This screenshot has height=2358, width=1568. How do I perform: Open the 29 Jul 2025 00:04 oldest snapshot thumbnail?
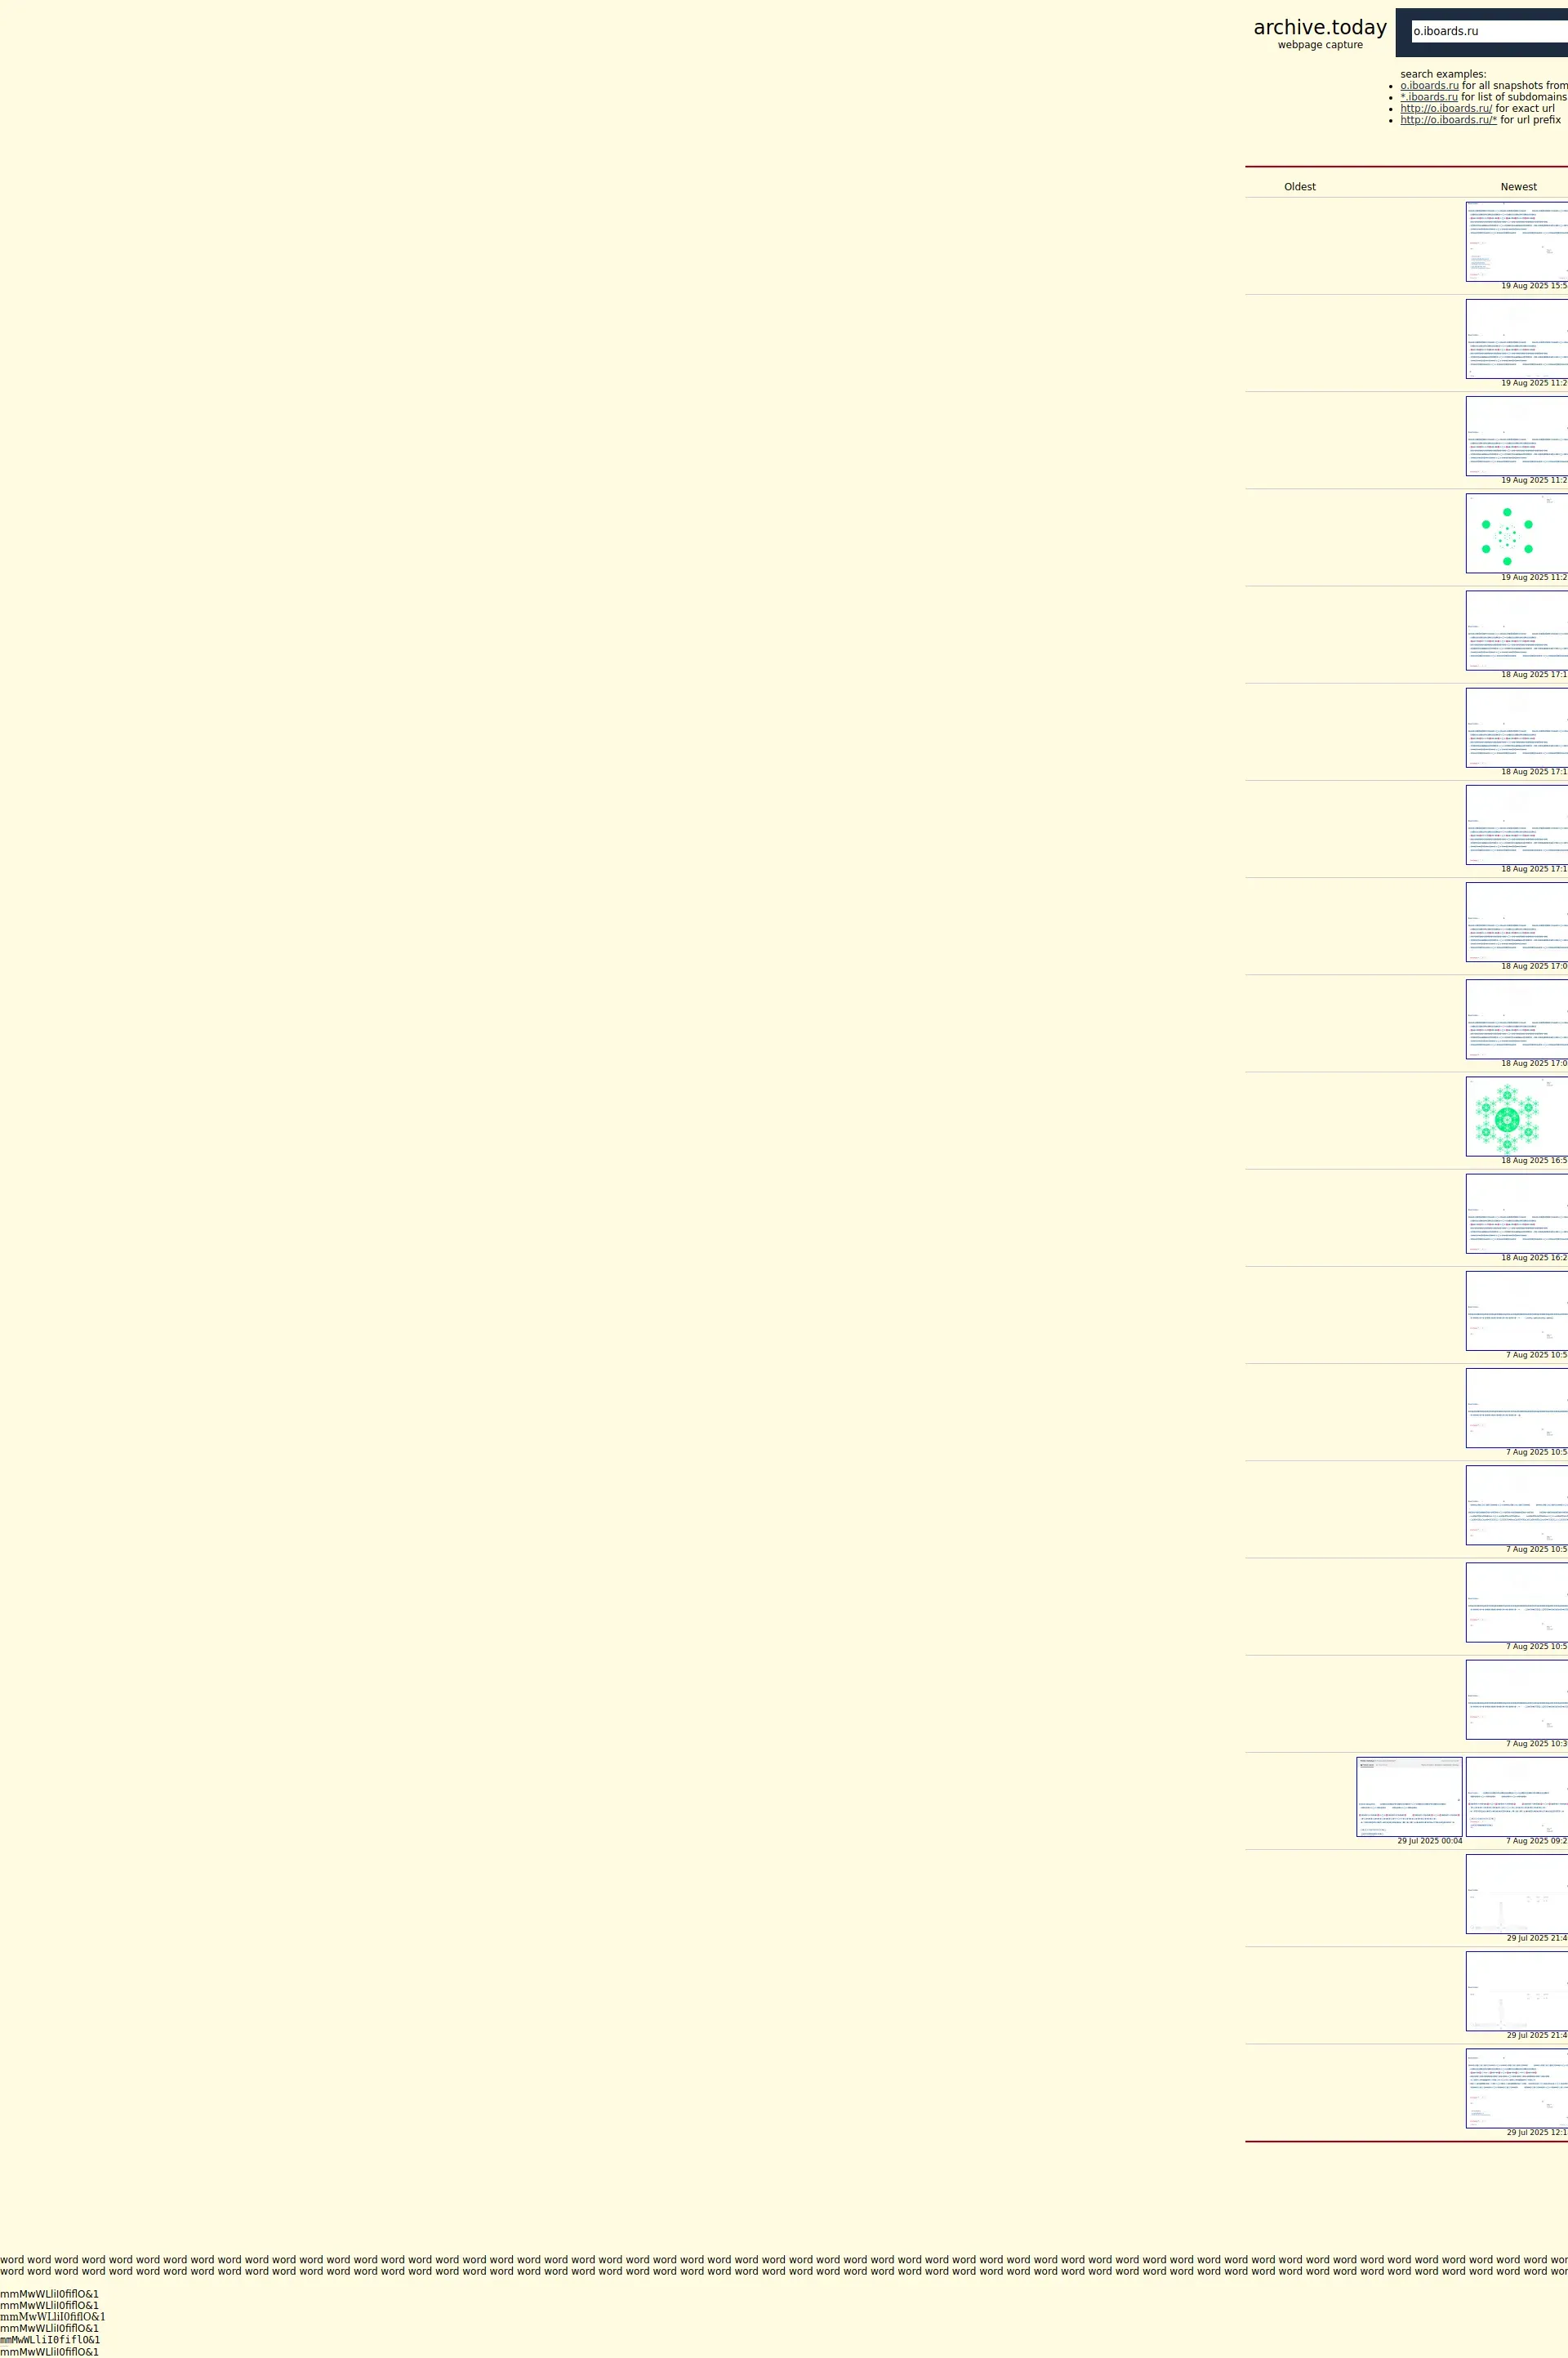pos(1408,1797)
